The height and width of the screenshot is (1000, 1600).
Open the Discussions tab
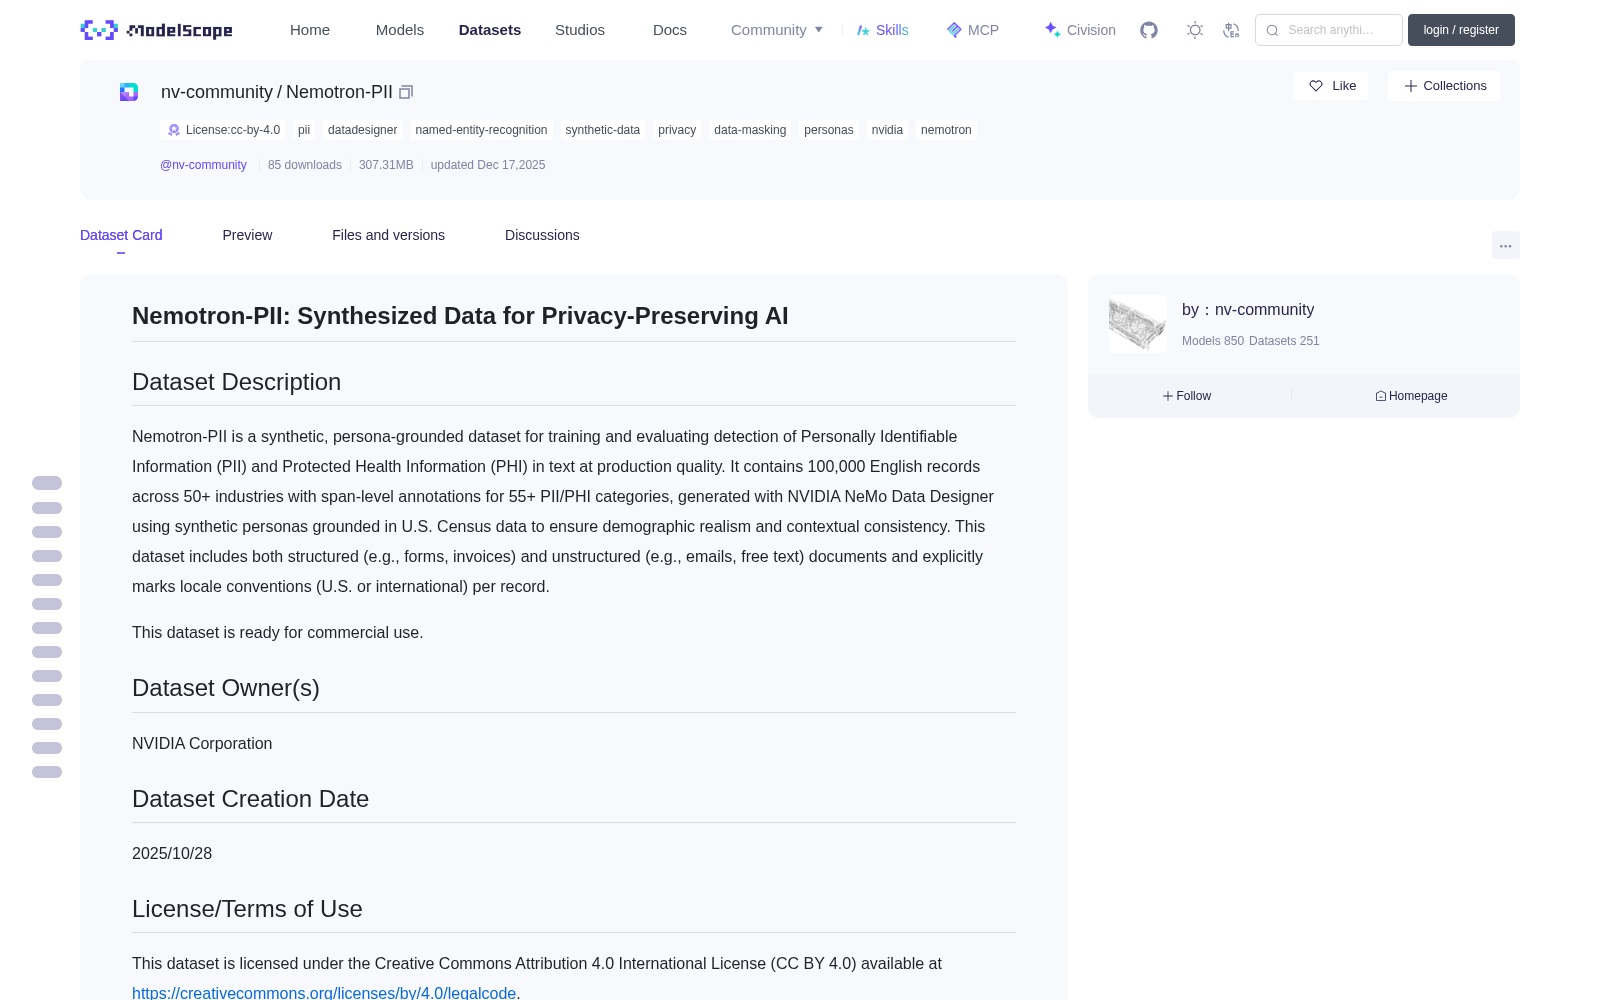click(x=542, y=235)
